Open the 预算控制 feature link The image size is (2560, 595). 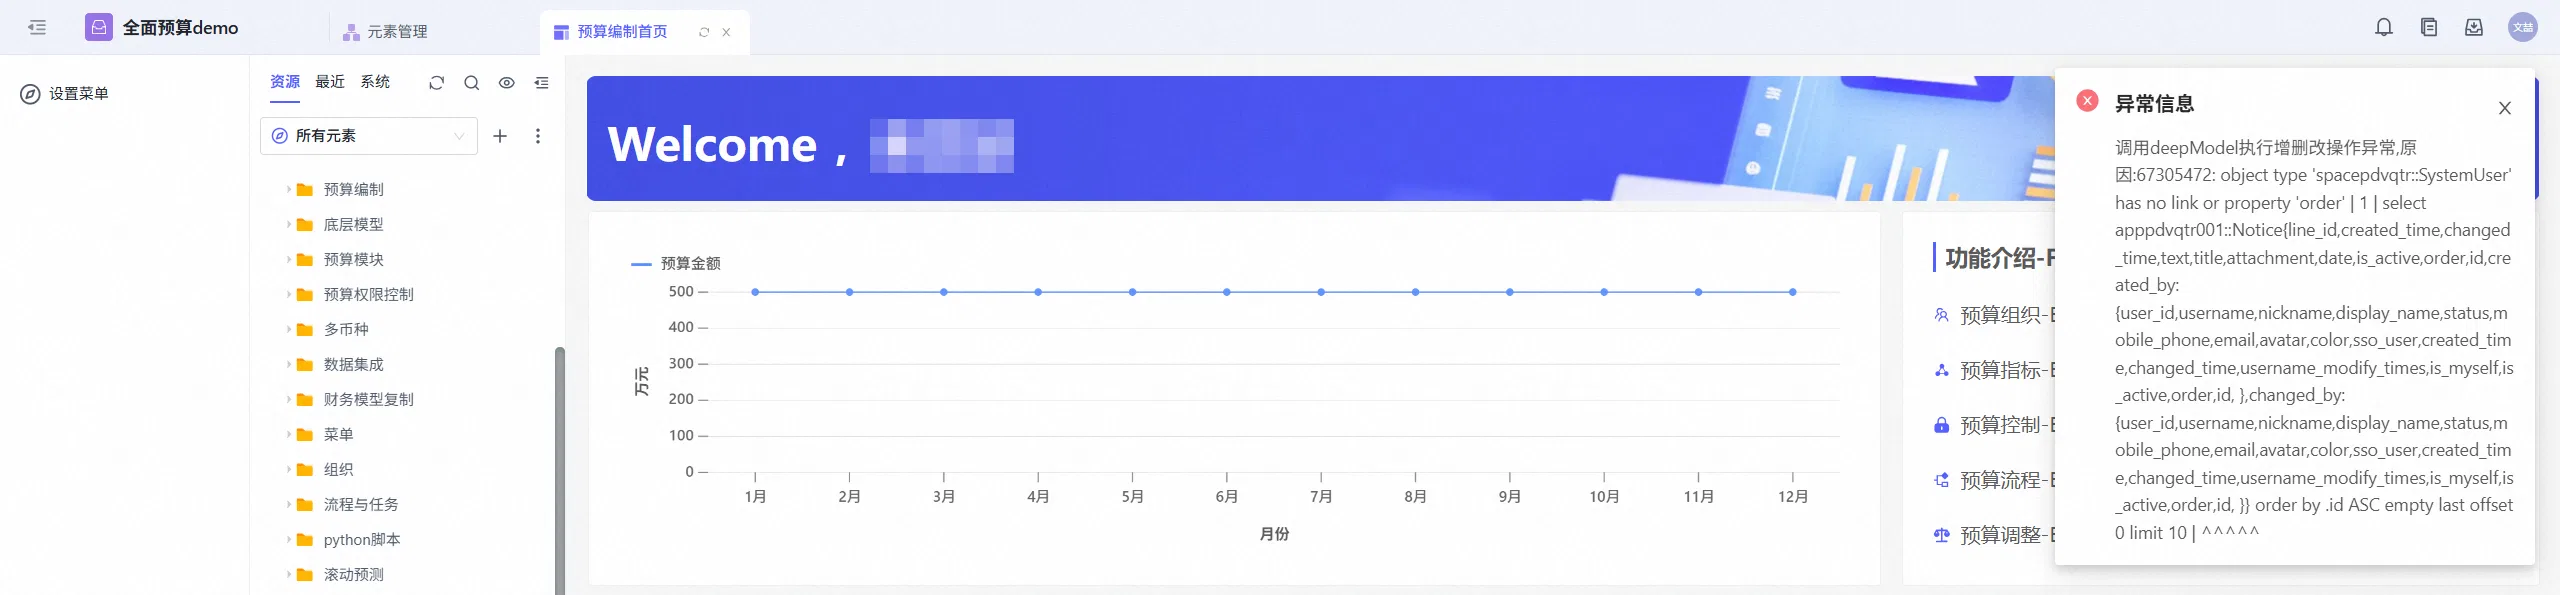pos(2007,425)
